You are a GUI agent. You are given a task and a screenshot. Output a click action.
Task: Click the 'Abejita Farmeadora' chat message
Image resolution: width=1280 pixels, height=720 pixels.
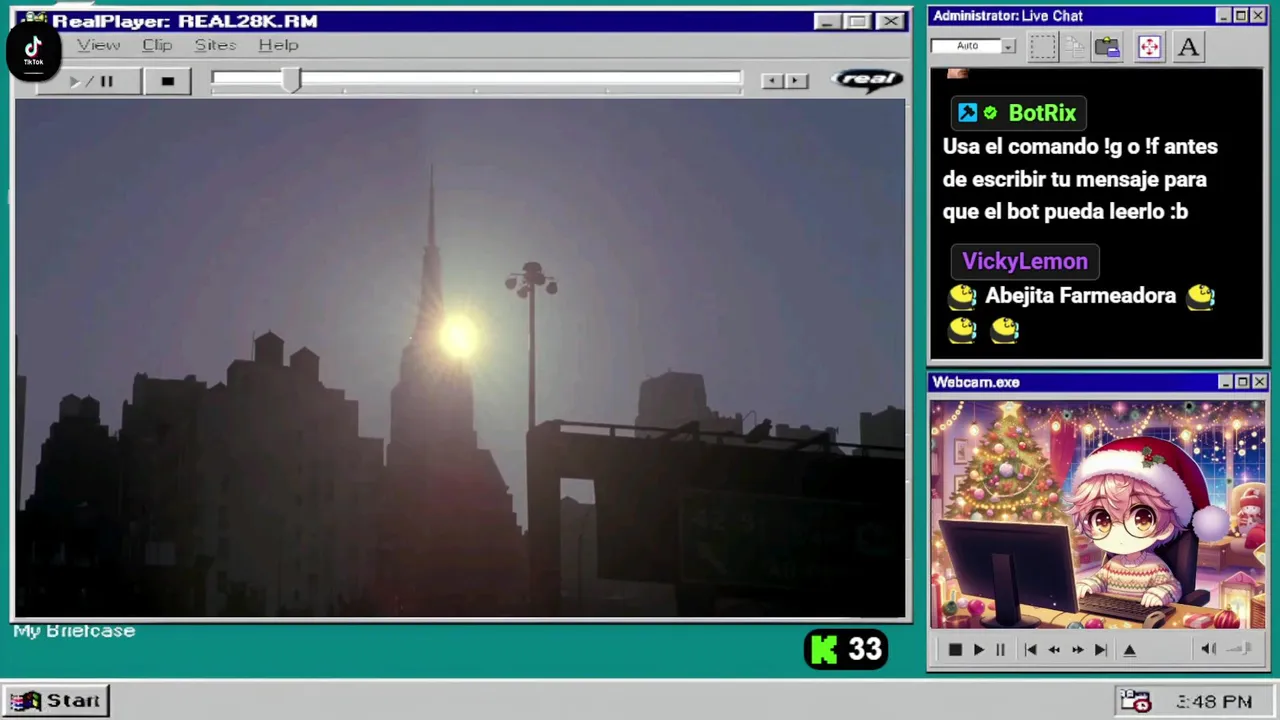(x=1080, y=296)
